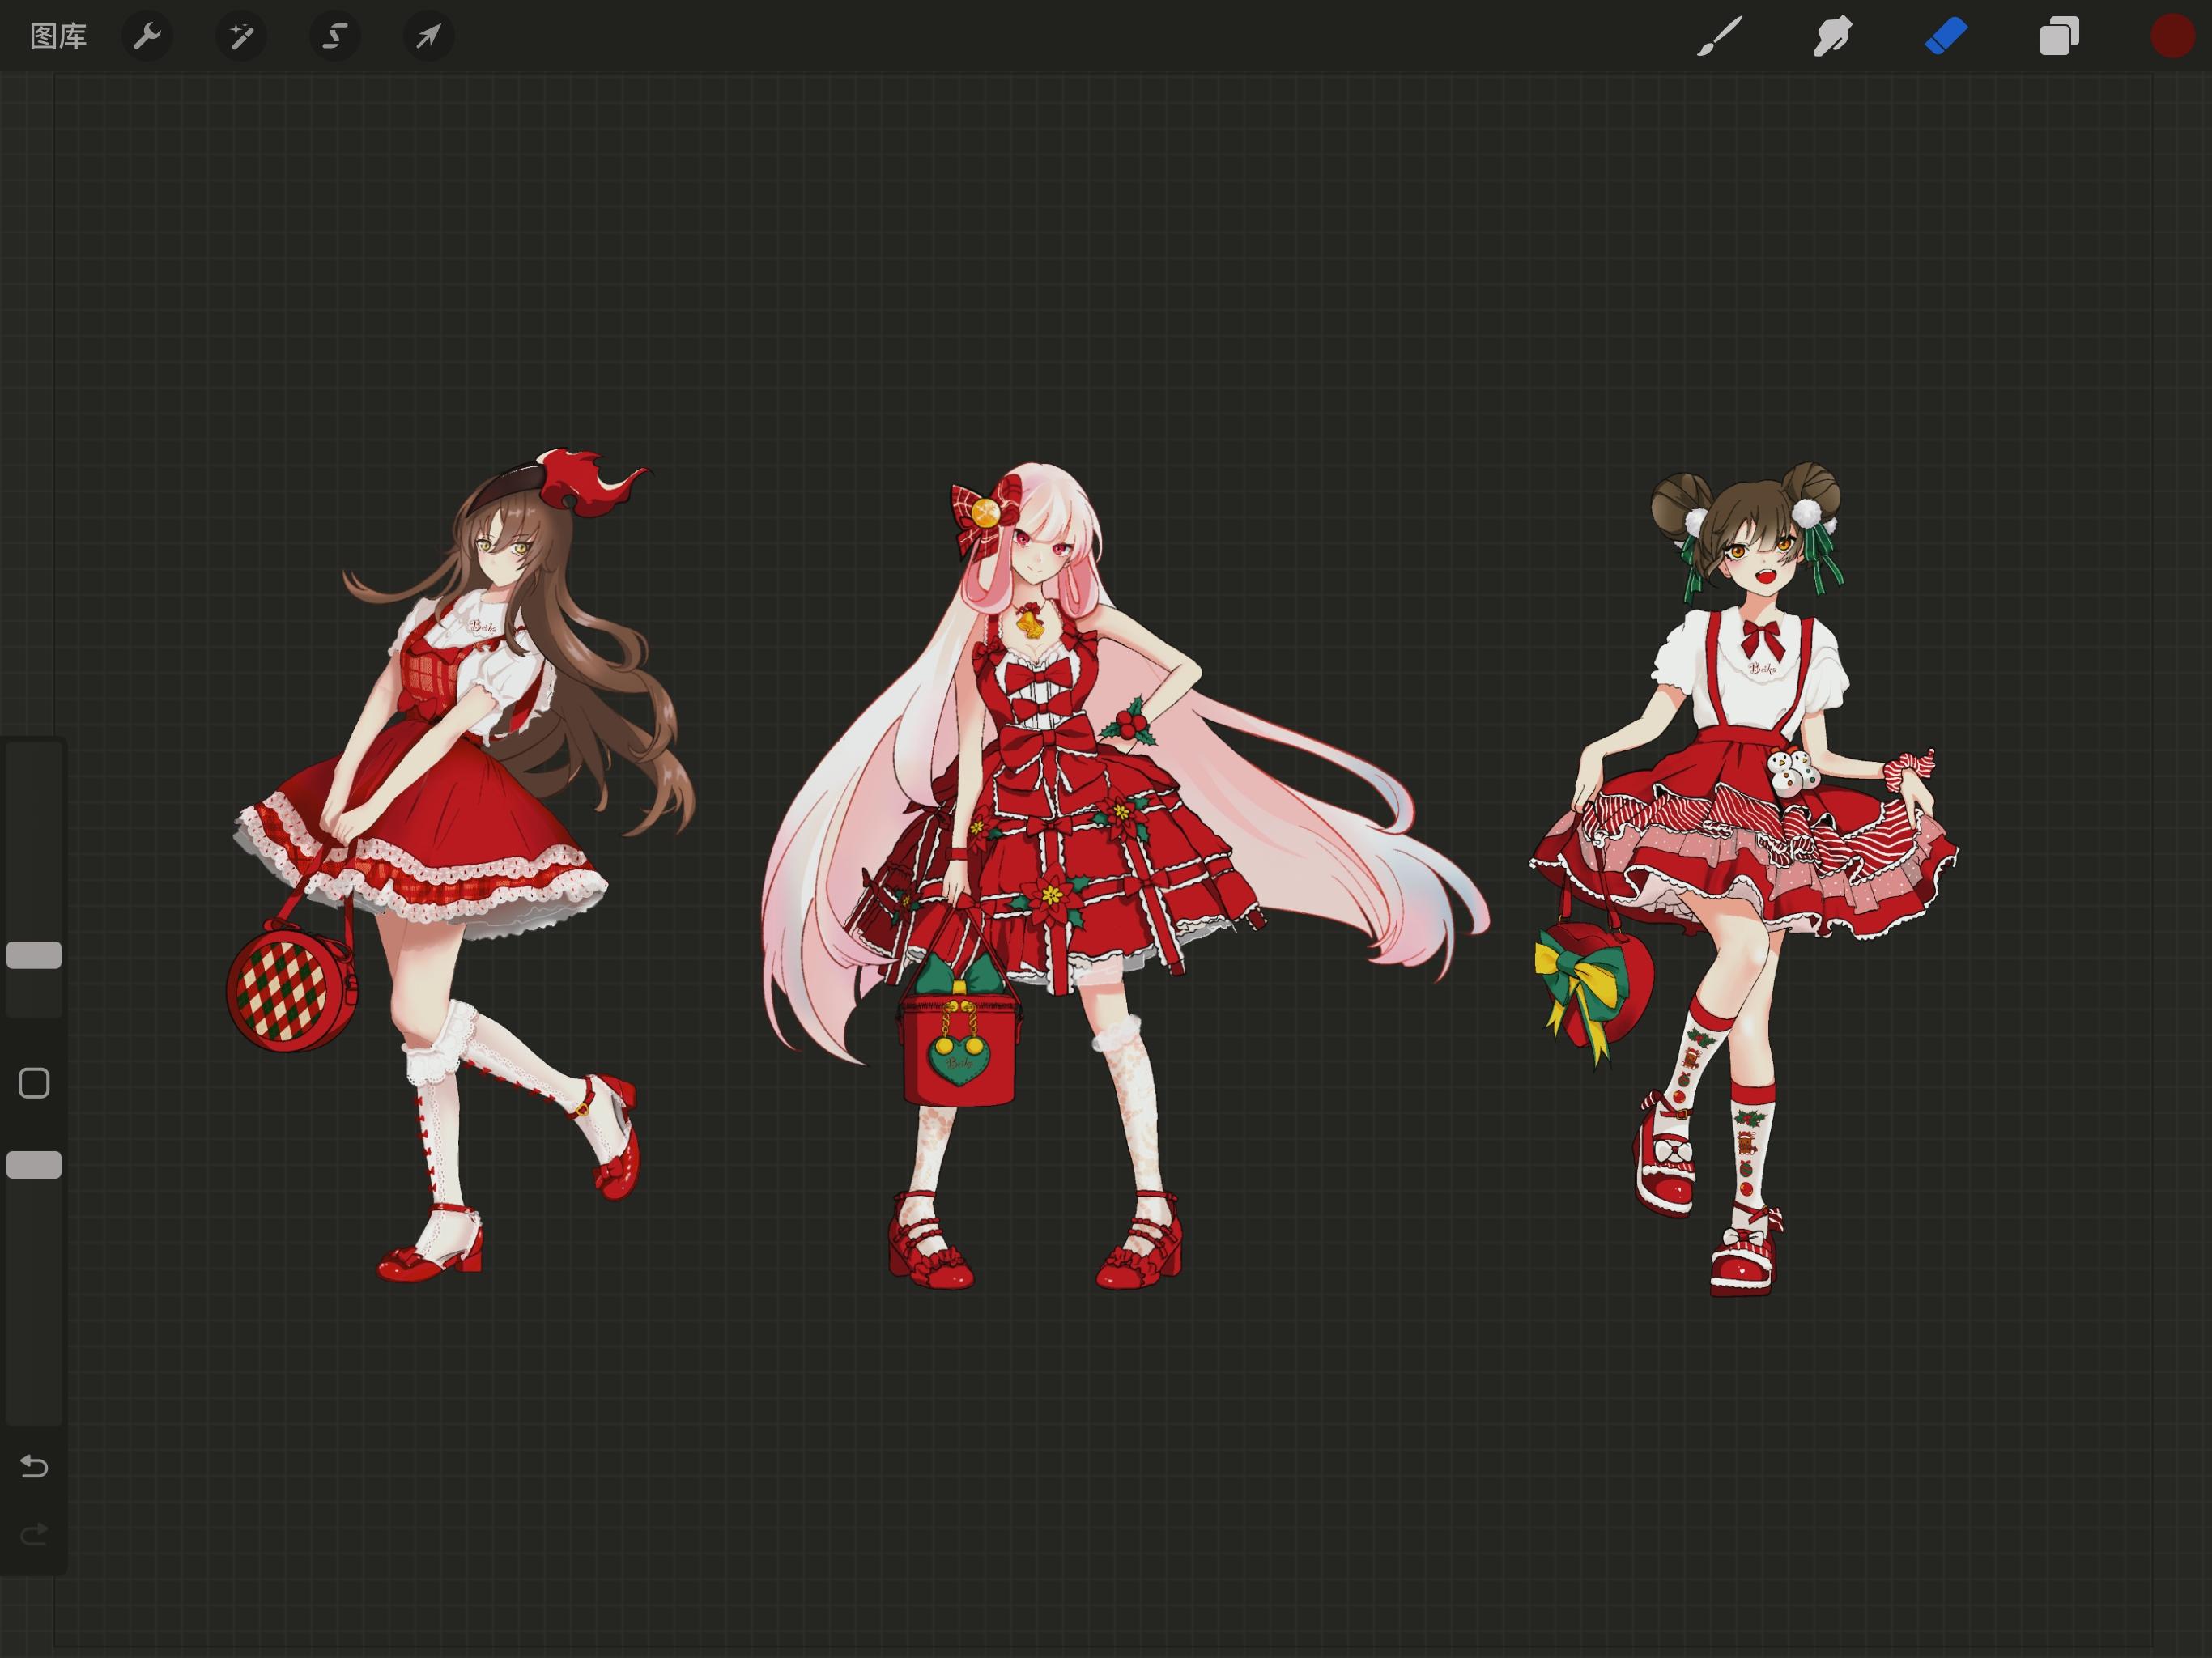This screenshot has height=1658, width=2212.
Task: Select the Brush tool
Action: pyautogui.click(x=1719, y=37)
